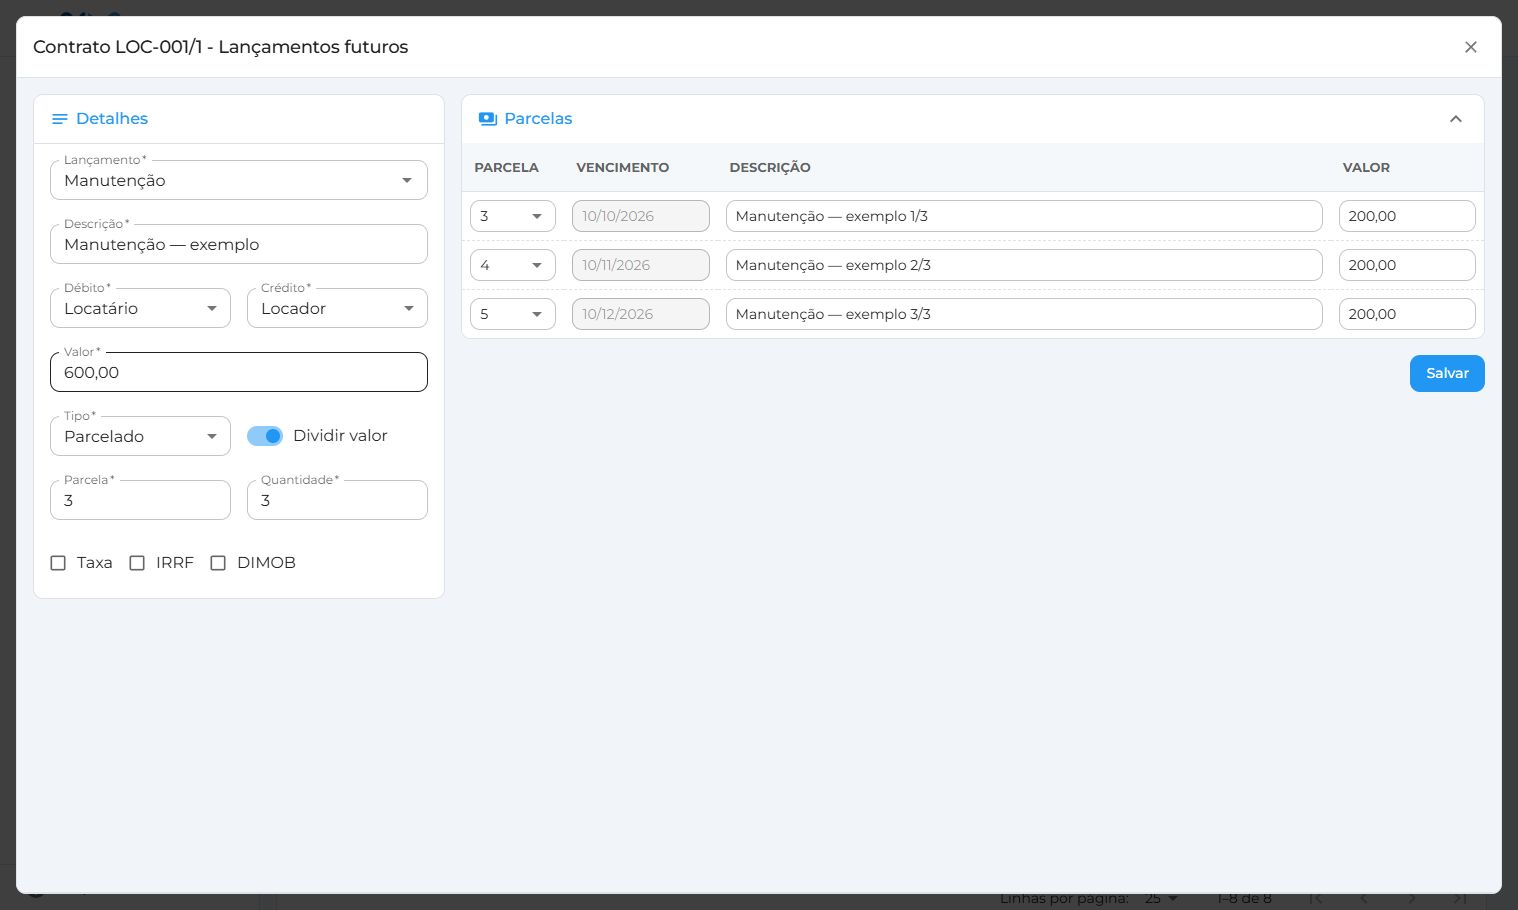Open parcela dropdown in row exemplo 1/3
This screenshot has width=1518, height=910.
513,216
